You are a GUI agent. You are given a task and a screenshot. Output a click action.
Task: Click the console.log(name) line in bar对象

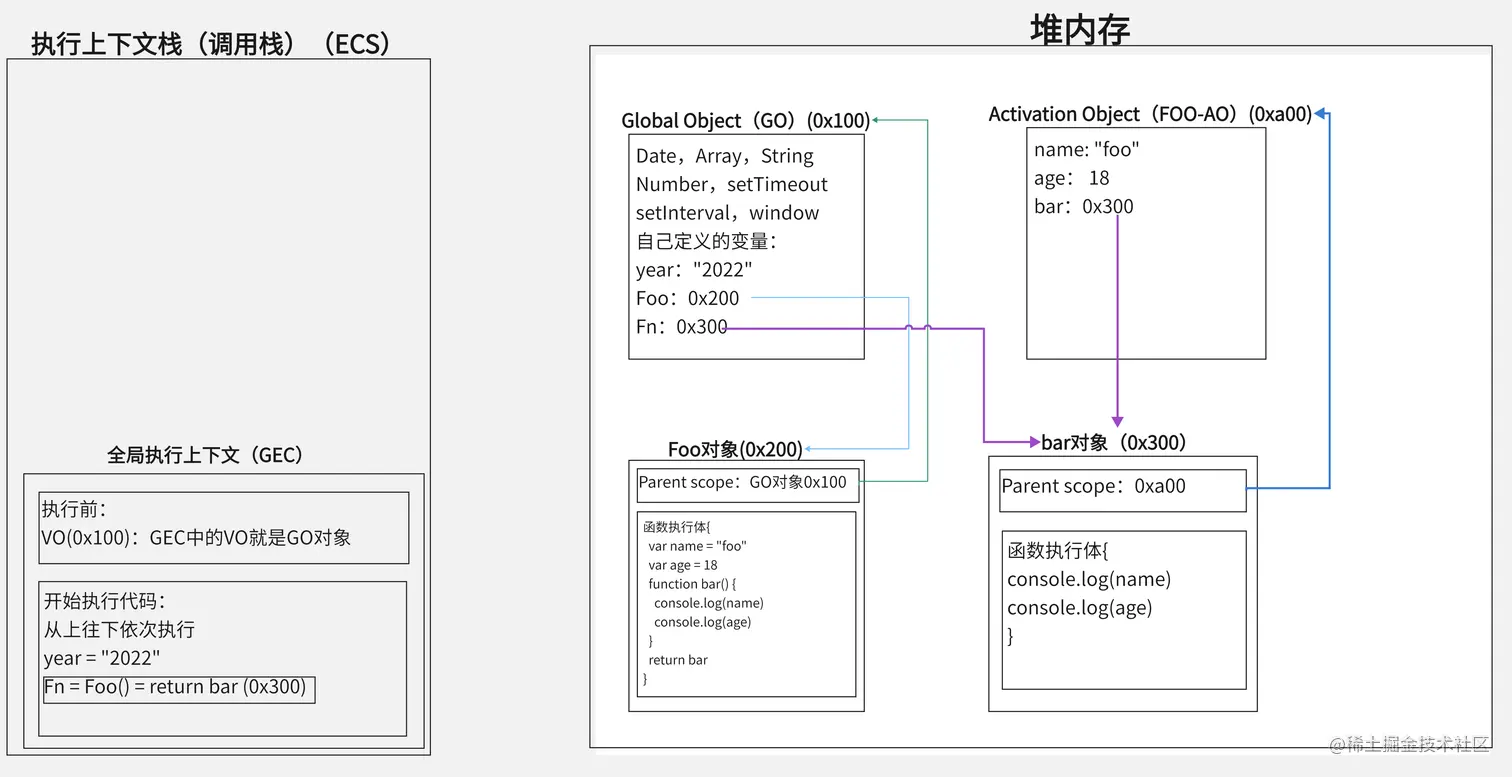coord(1089,579)
